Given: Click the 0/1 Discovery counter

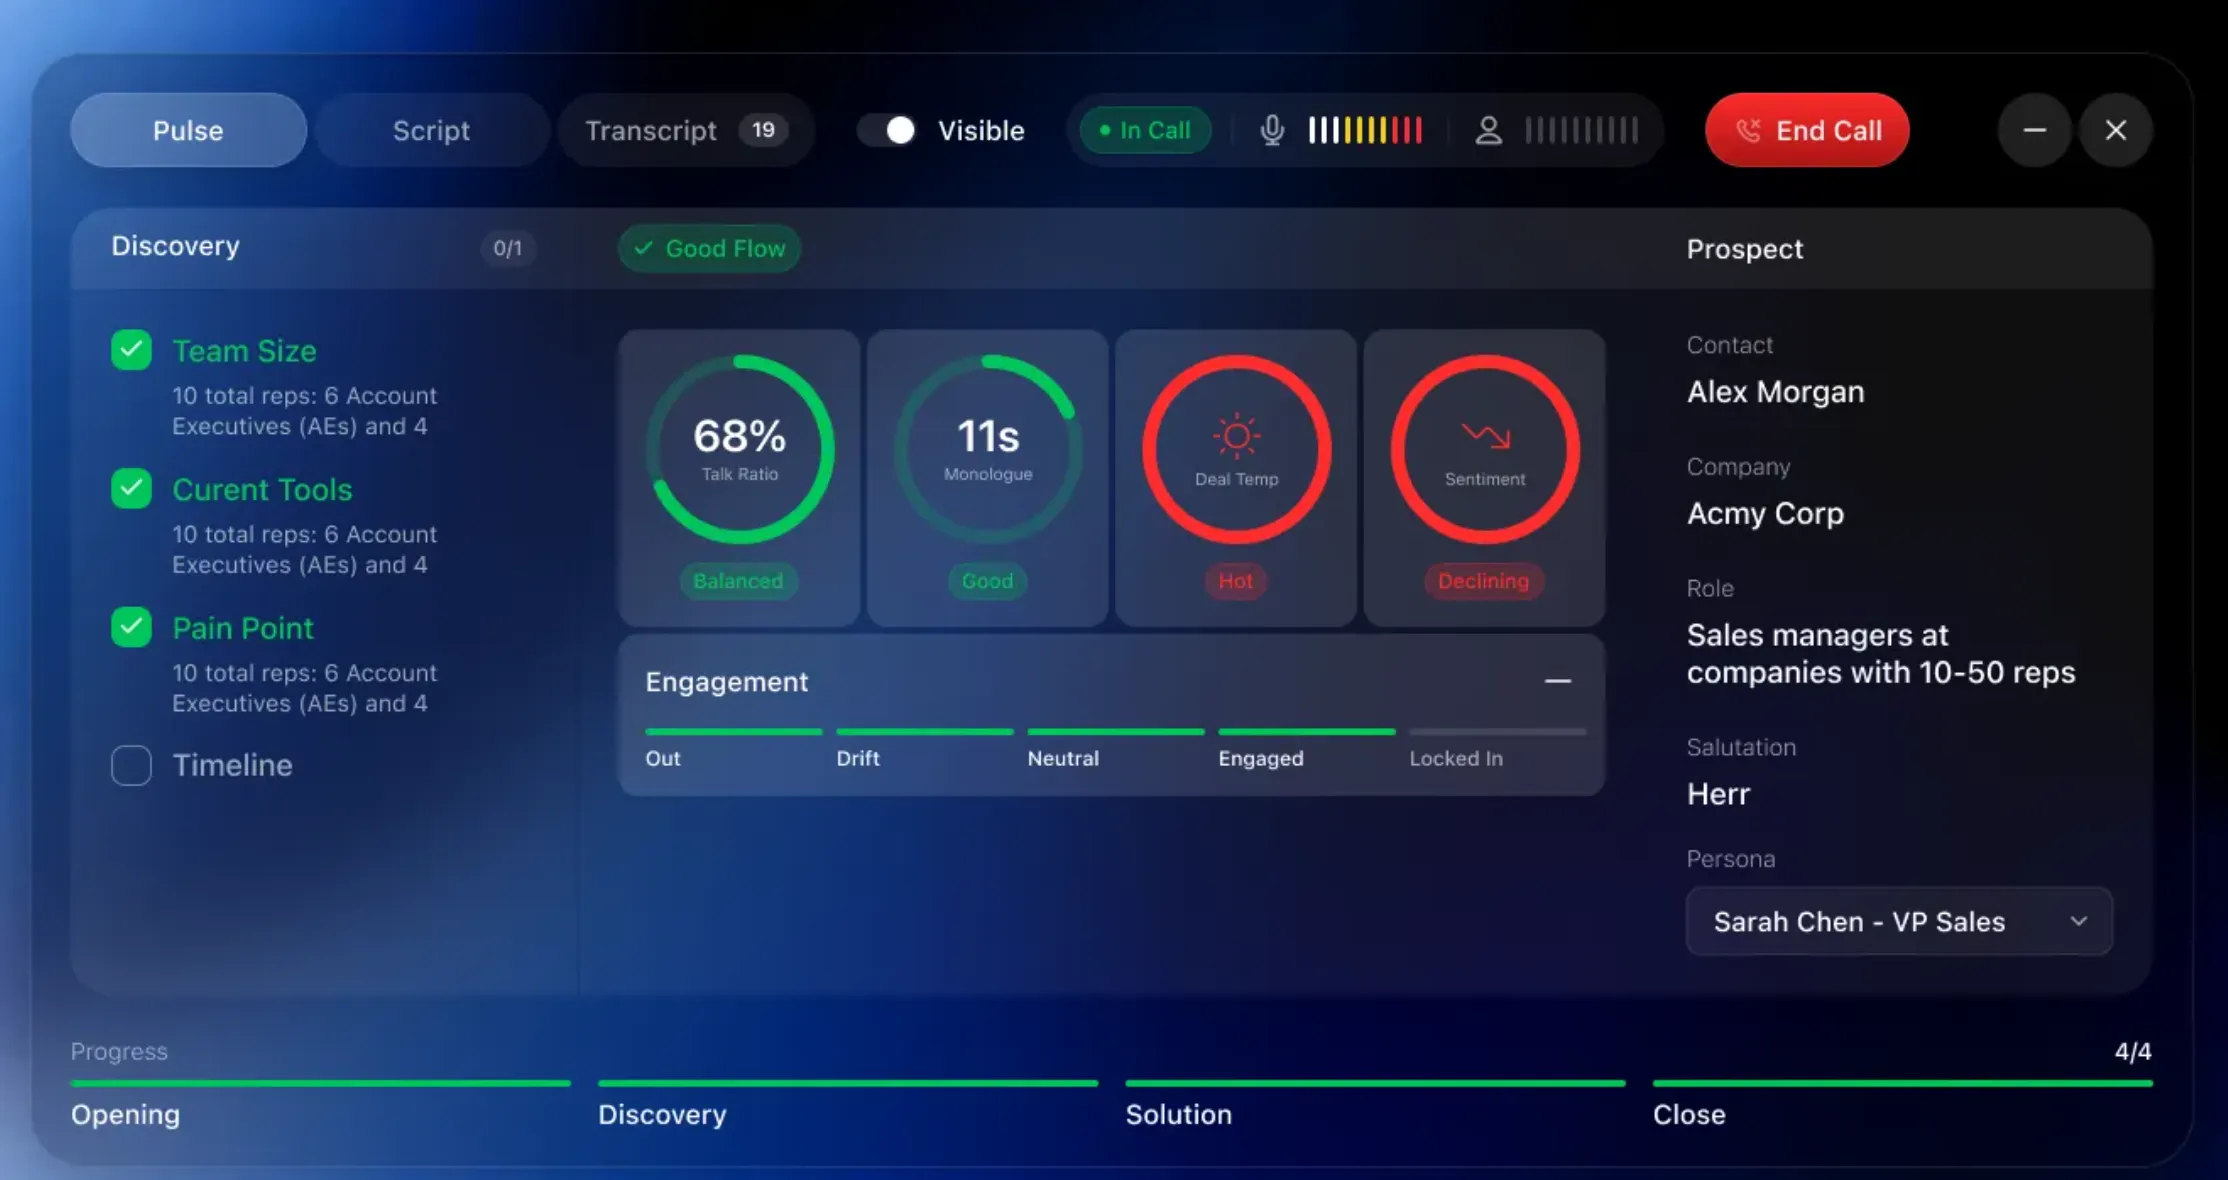Looking at the screenshot, I should click(508, 248).
